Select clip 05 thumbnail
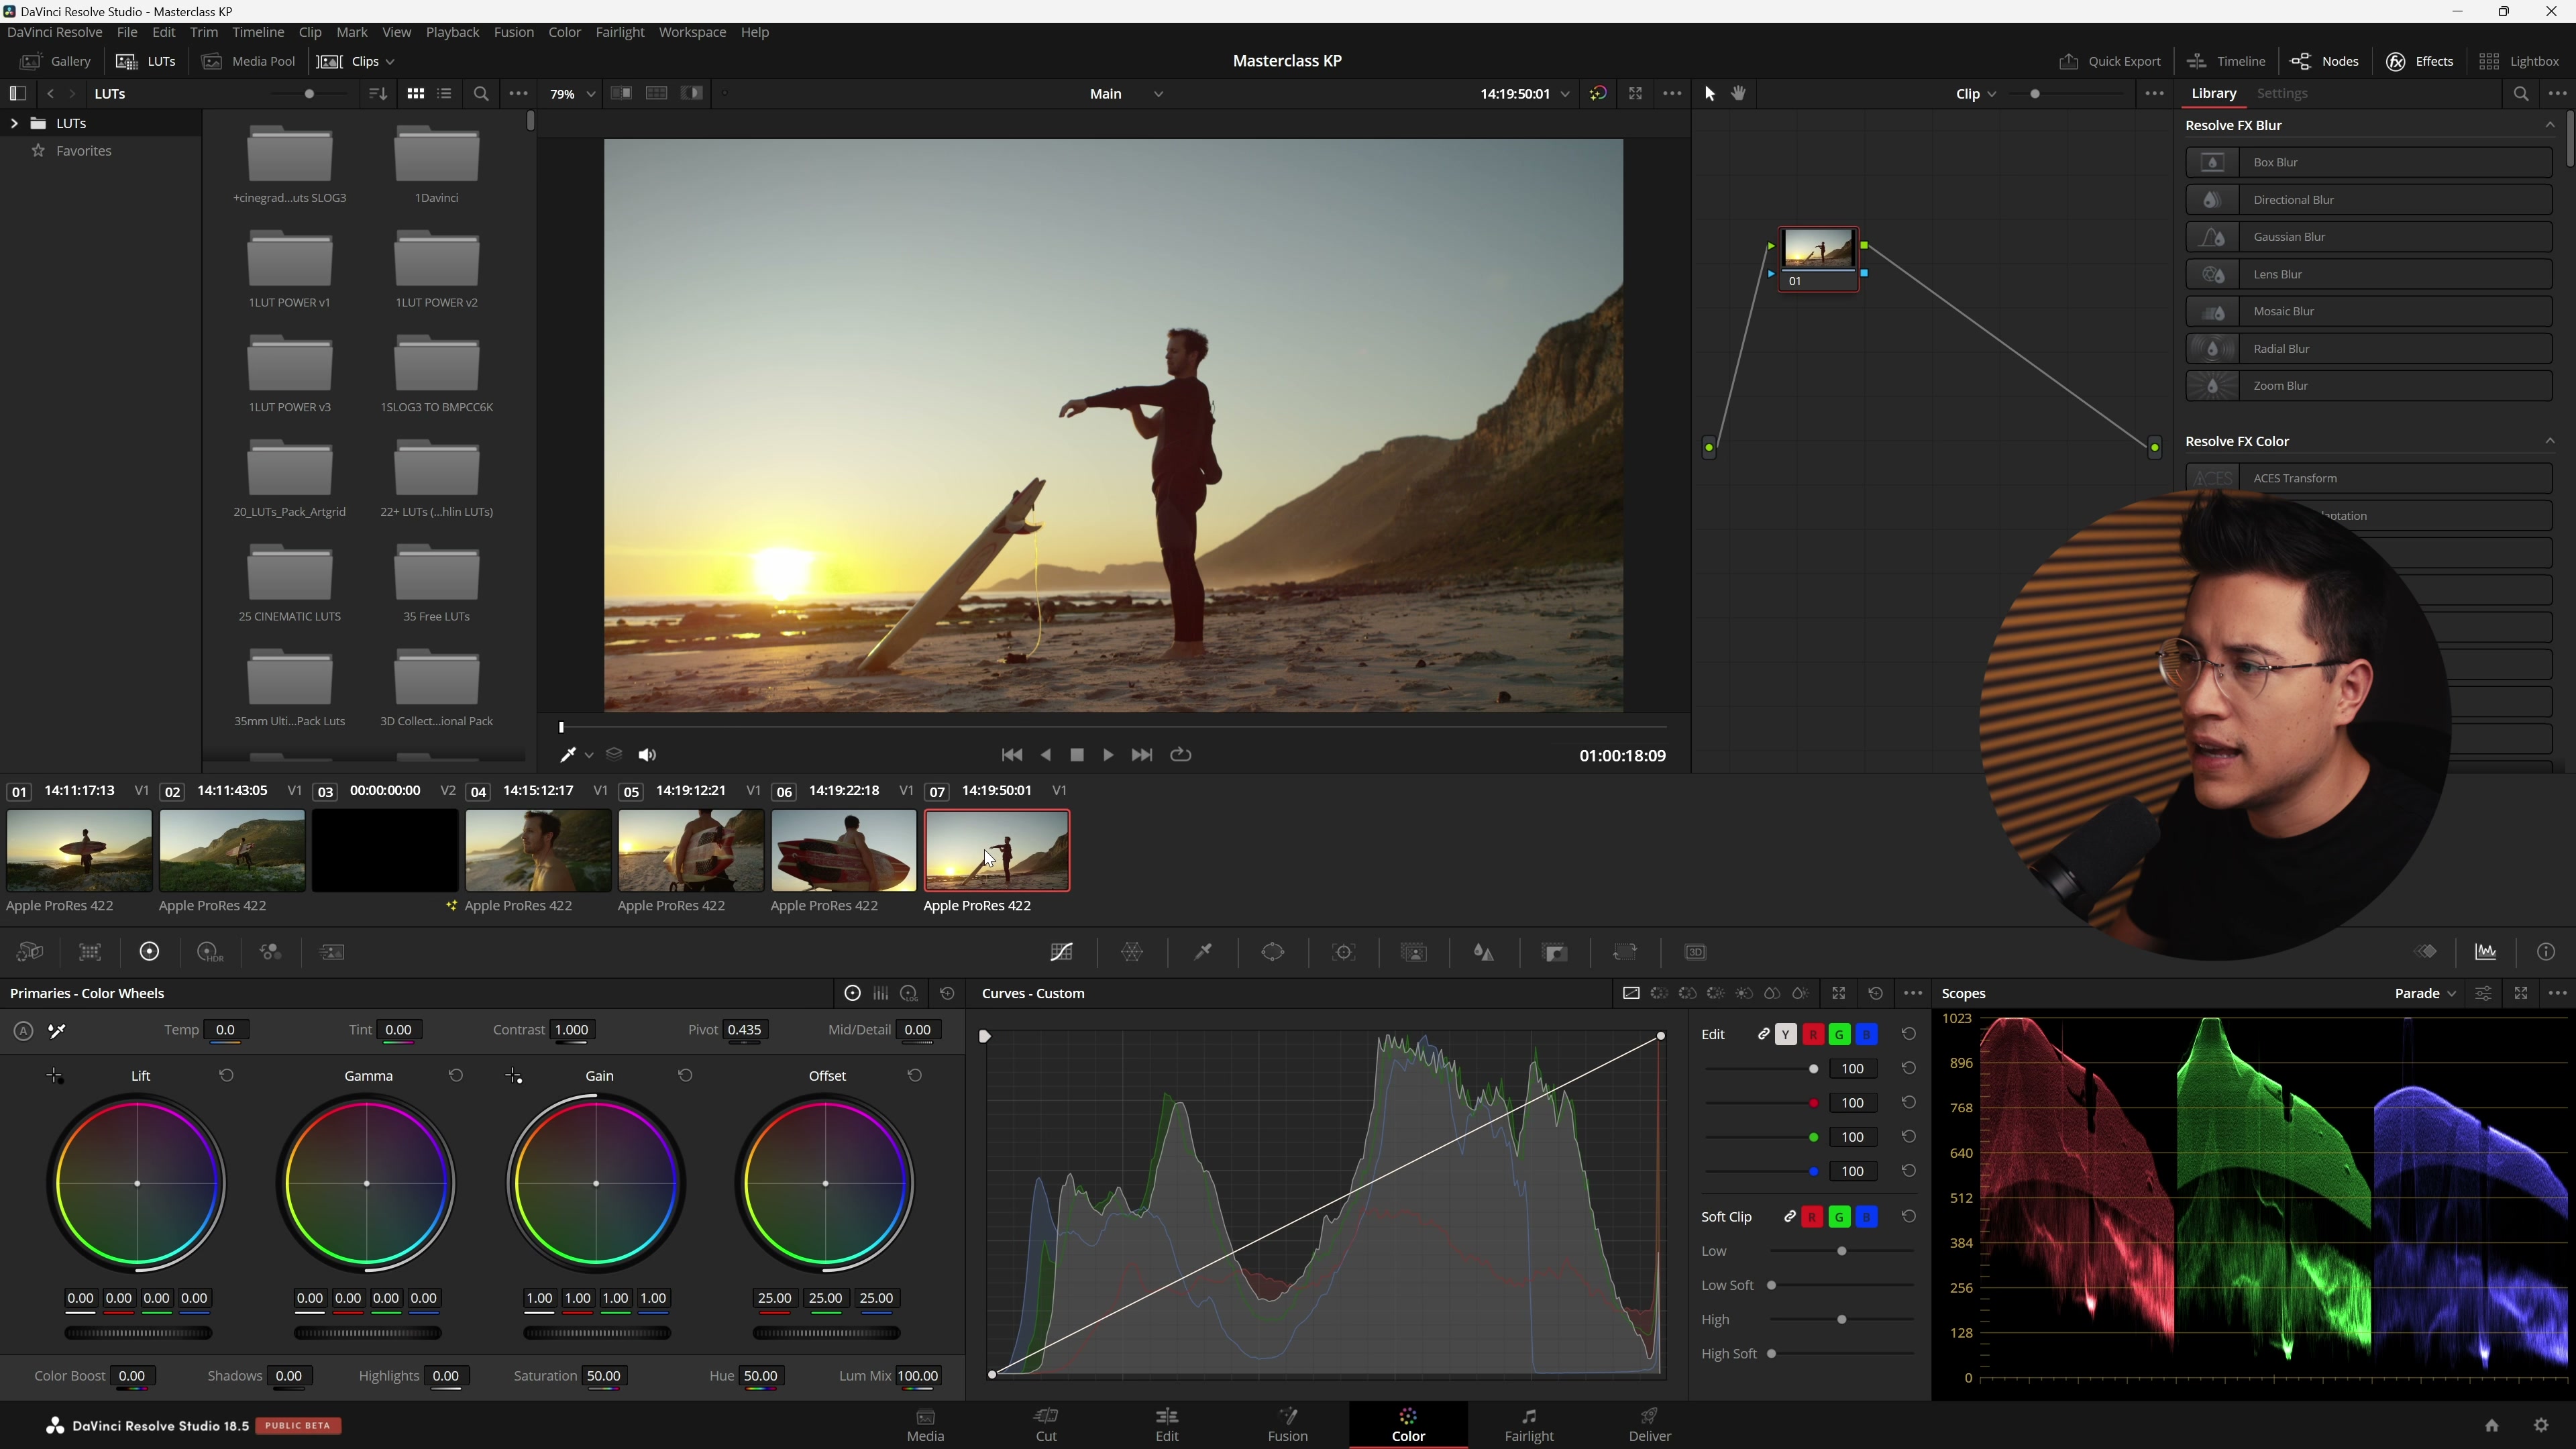Screen dimensions: 2576x1449 690,850
